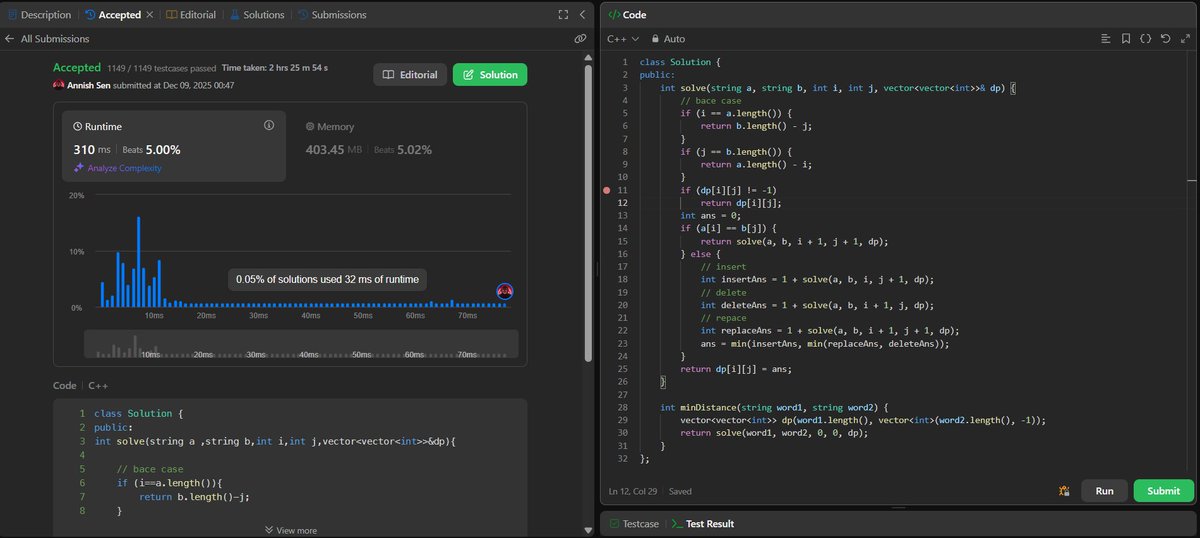
Task: Click the green Solution button
Action: pyautogui.click(x=489, y=75)
